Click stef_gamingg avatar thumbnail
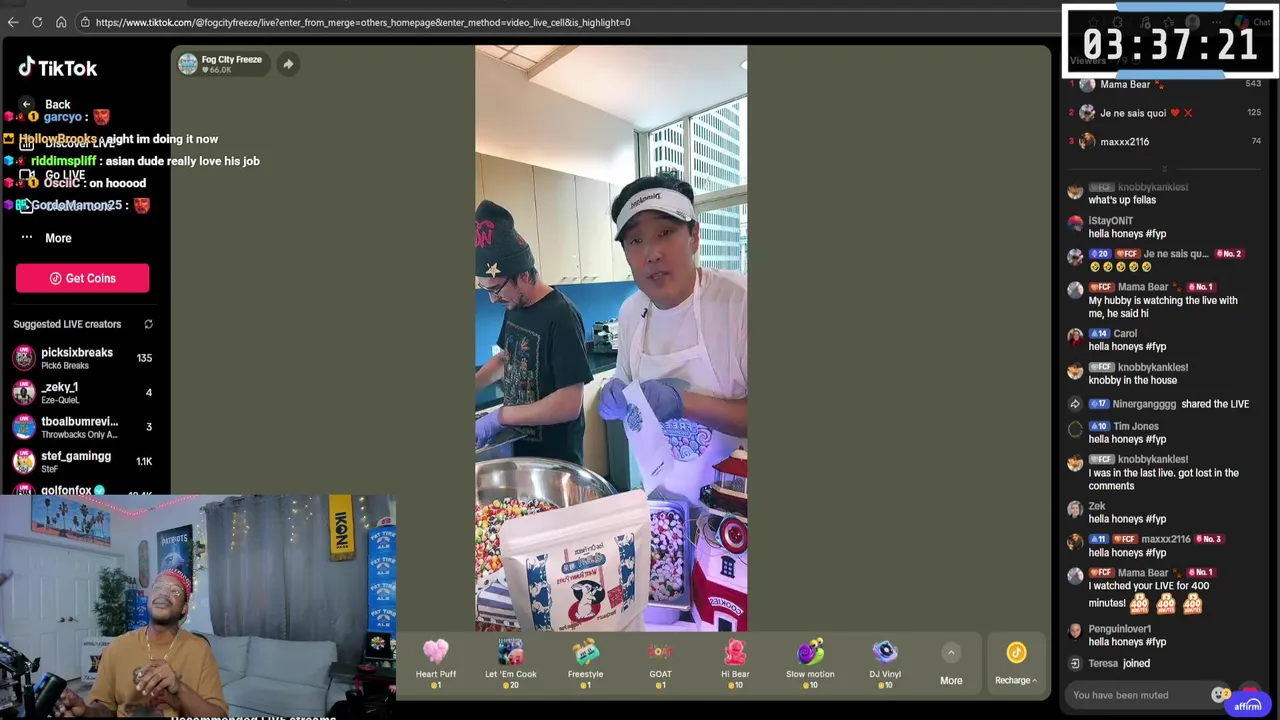 pos(24,461)
